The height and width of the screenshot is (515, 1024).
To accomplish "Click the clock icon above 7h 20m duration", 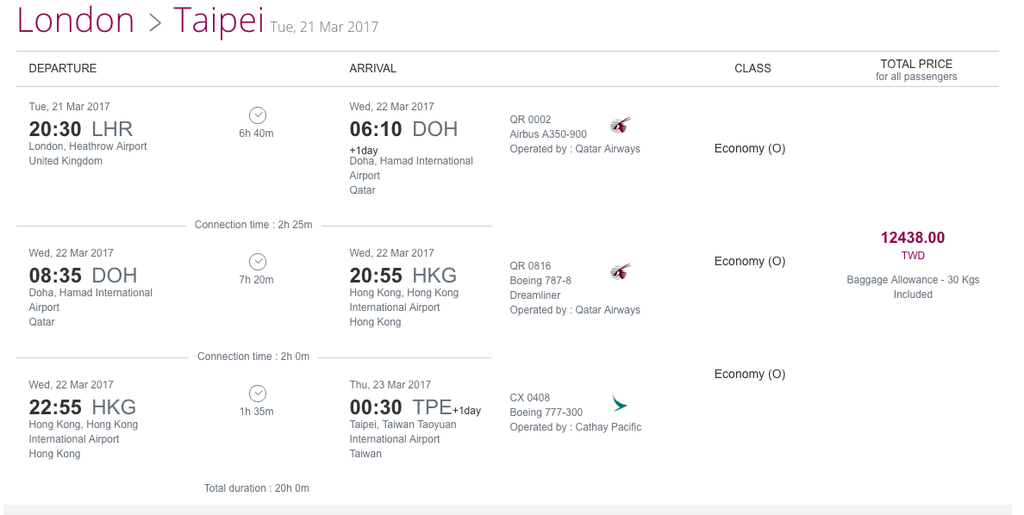I will (x=258, y=262).
